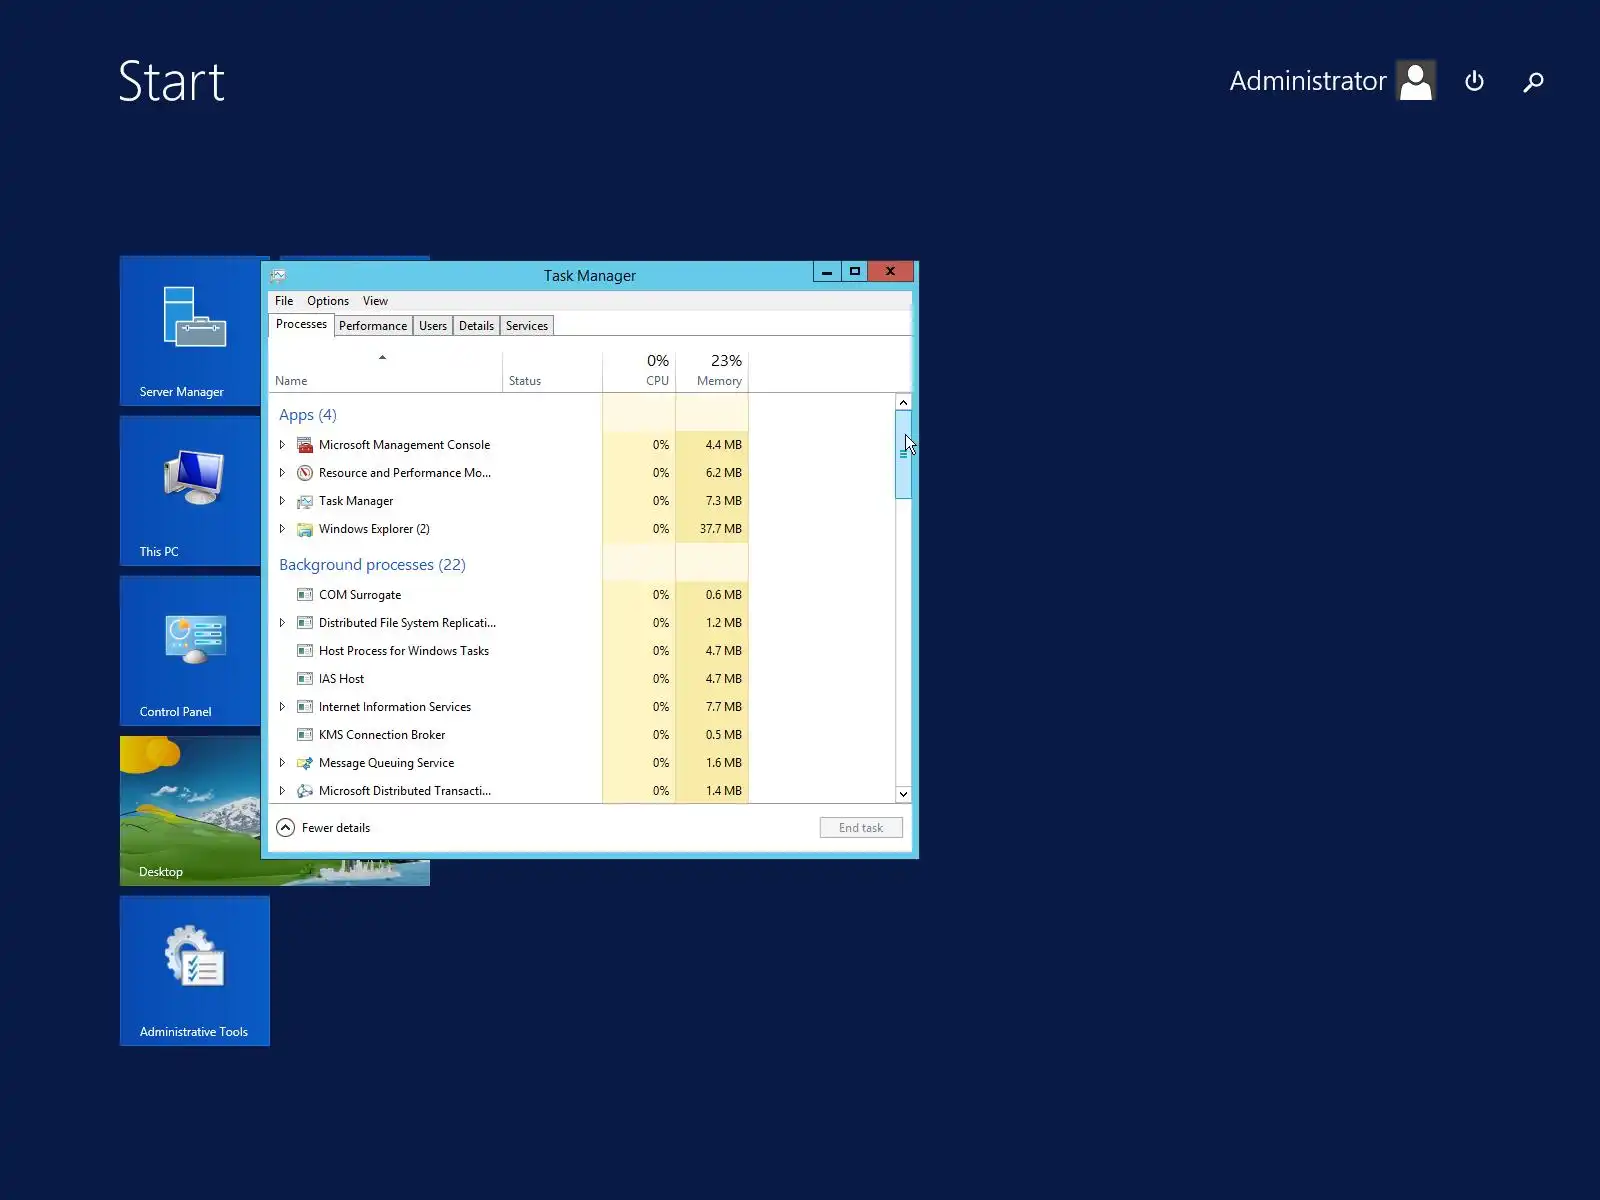
Task: Click the Task Manager title bar icon
Action: 278,276
